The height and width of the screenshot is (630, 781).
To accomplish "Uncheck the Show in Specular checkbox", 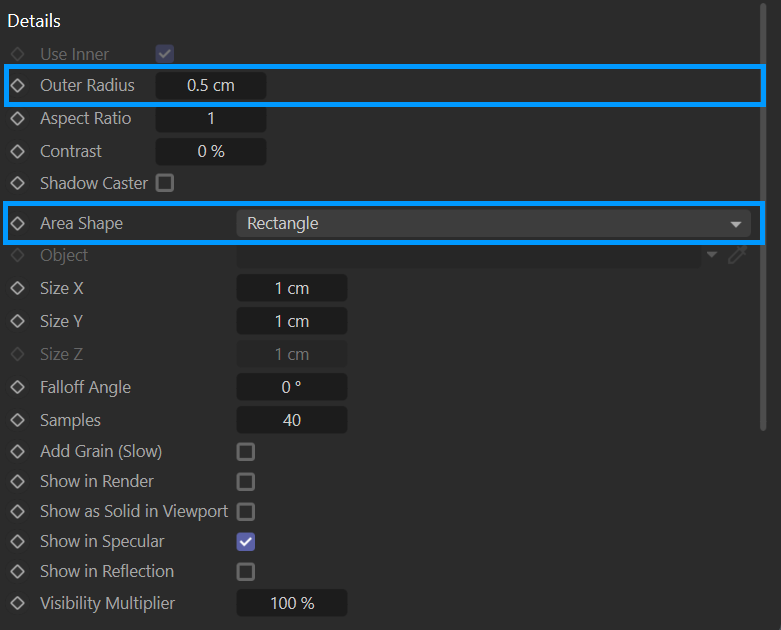I will click(246, 541).
